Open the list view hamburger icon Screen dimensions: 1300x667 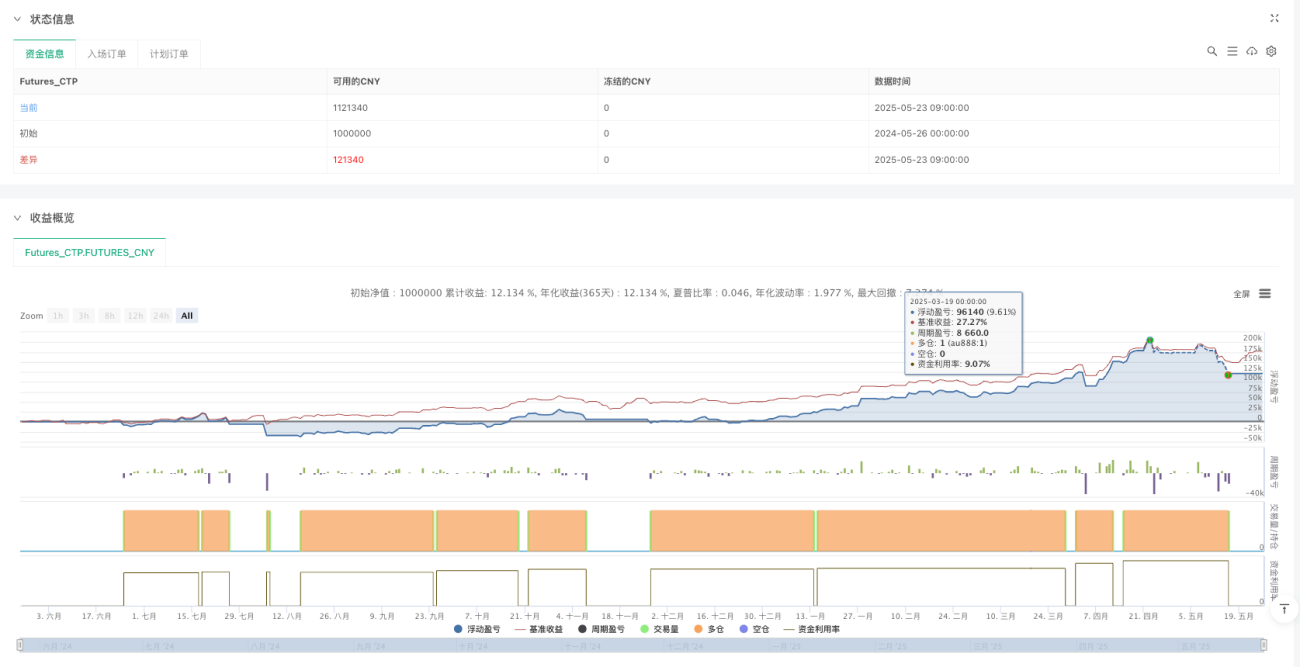coord(1232,51)
